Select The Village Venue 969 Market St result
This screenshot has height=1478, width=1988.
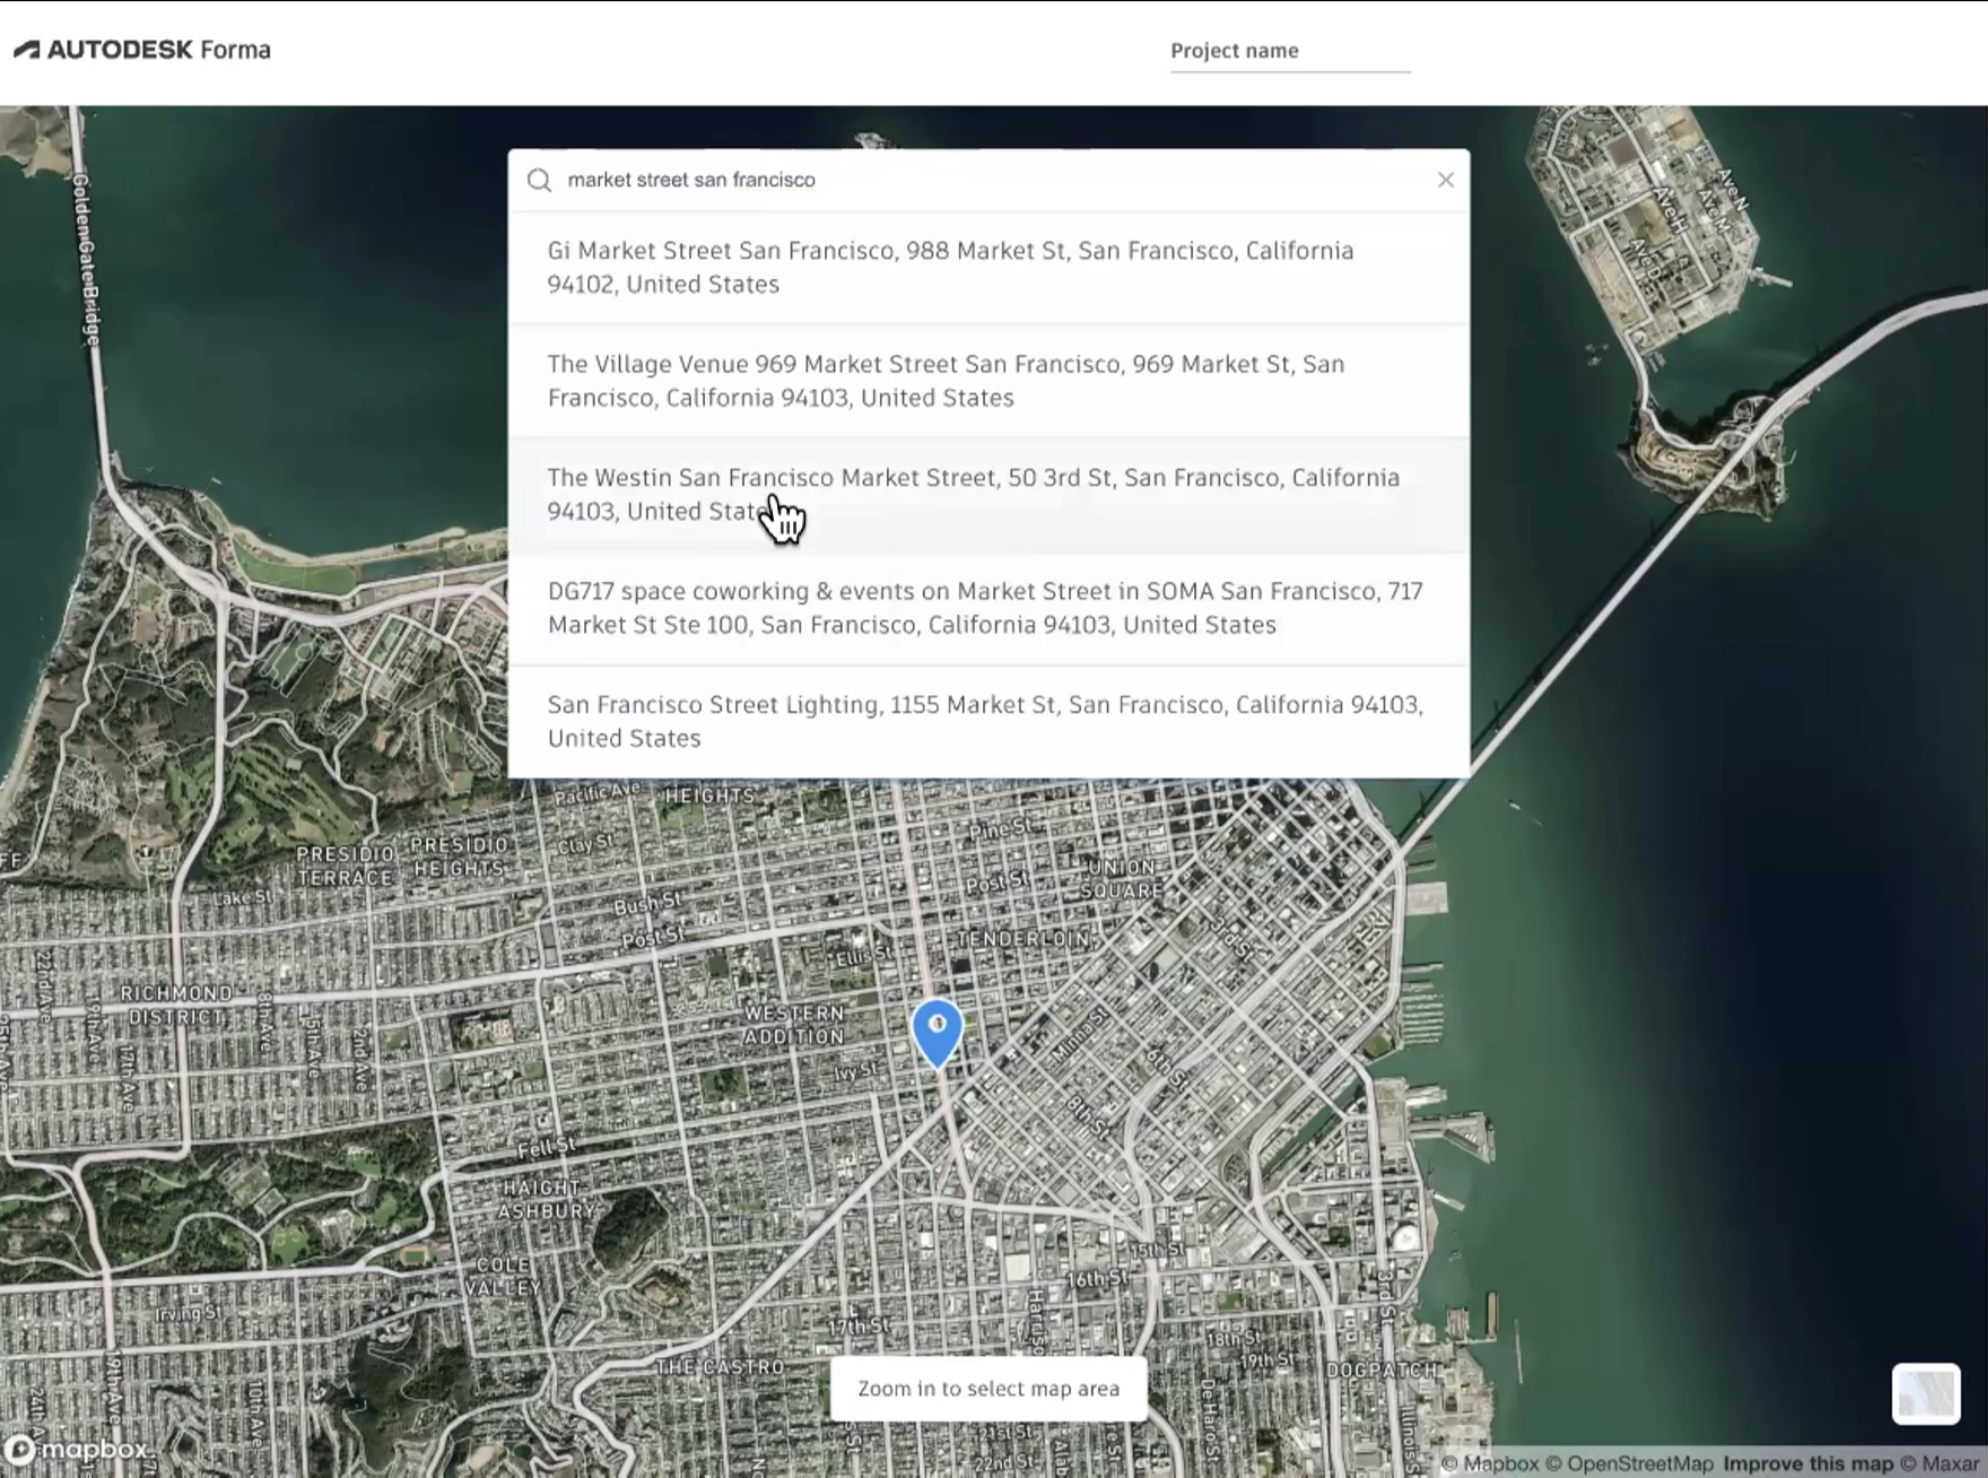[x=989, y=381]
